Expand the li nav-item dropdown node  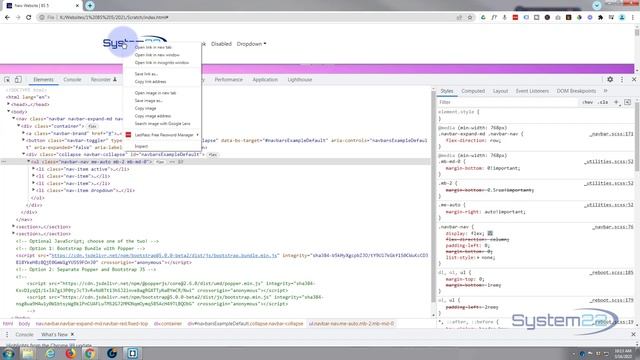33,191
